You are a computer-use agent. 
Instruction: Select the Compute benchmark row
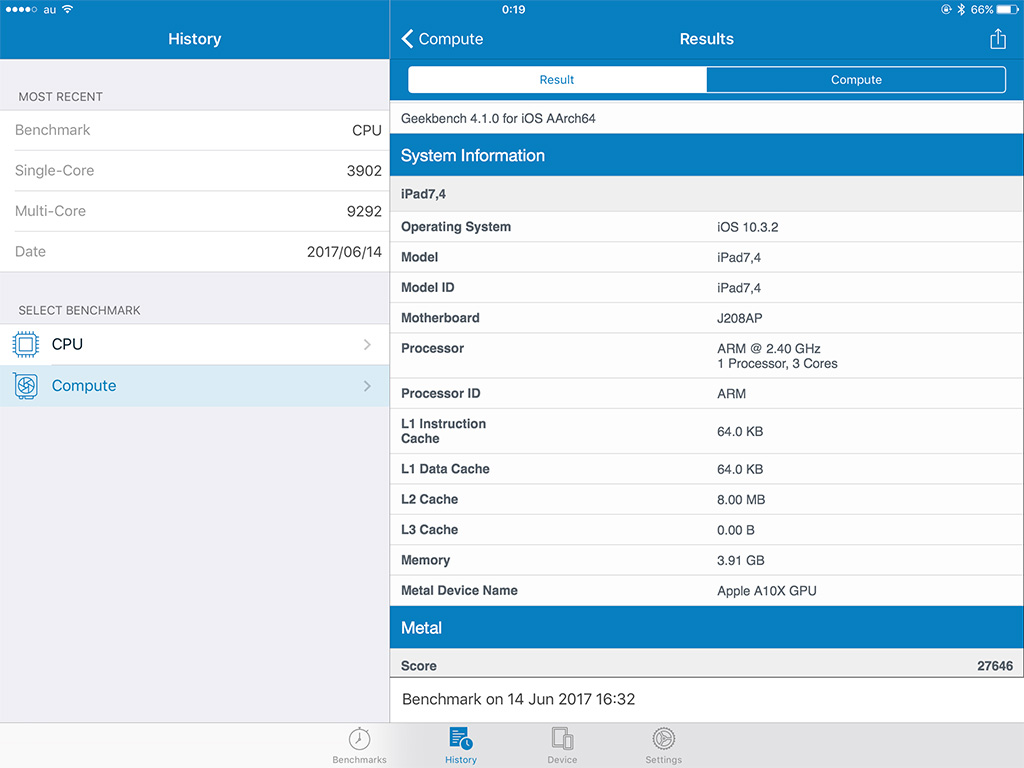coord(195,386)
